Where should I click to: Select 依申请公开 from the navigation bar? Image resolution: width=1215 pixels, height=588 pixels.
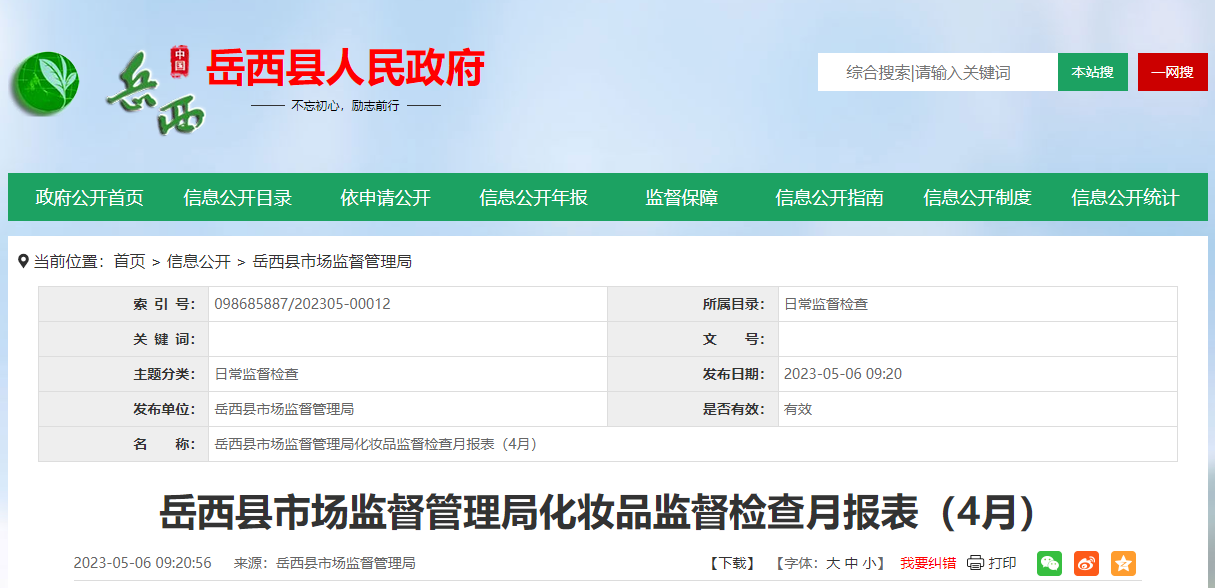click(x=386, y=197)
